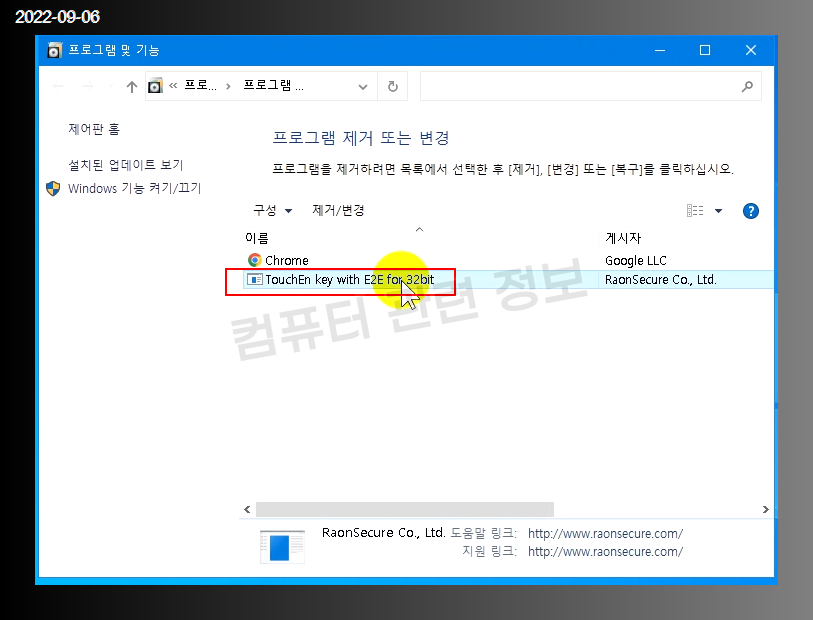The height and width of the screenshot is (620, 813).
Task: Click the search magnifier icon
Action: [747, 86]
